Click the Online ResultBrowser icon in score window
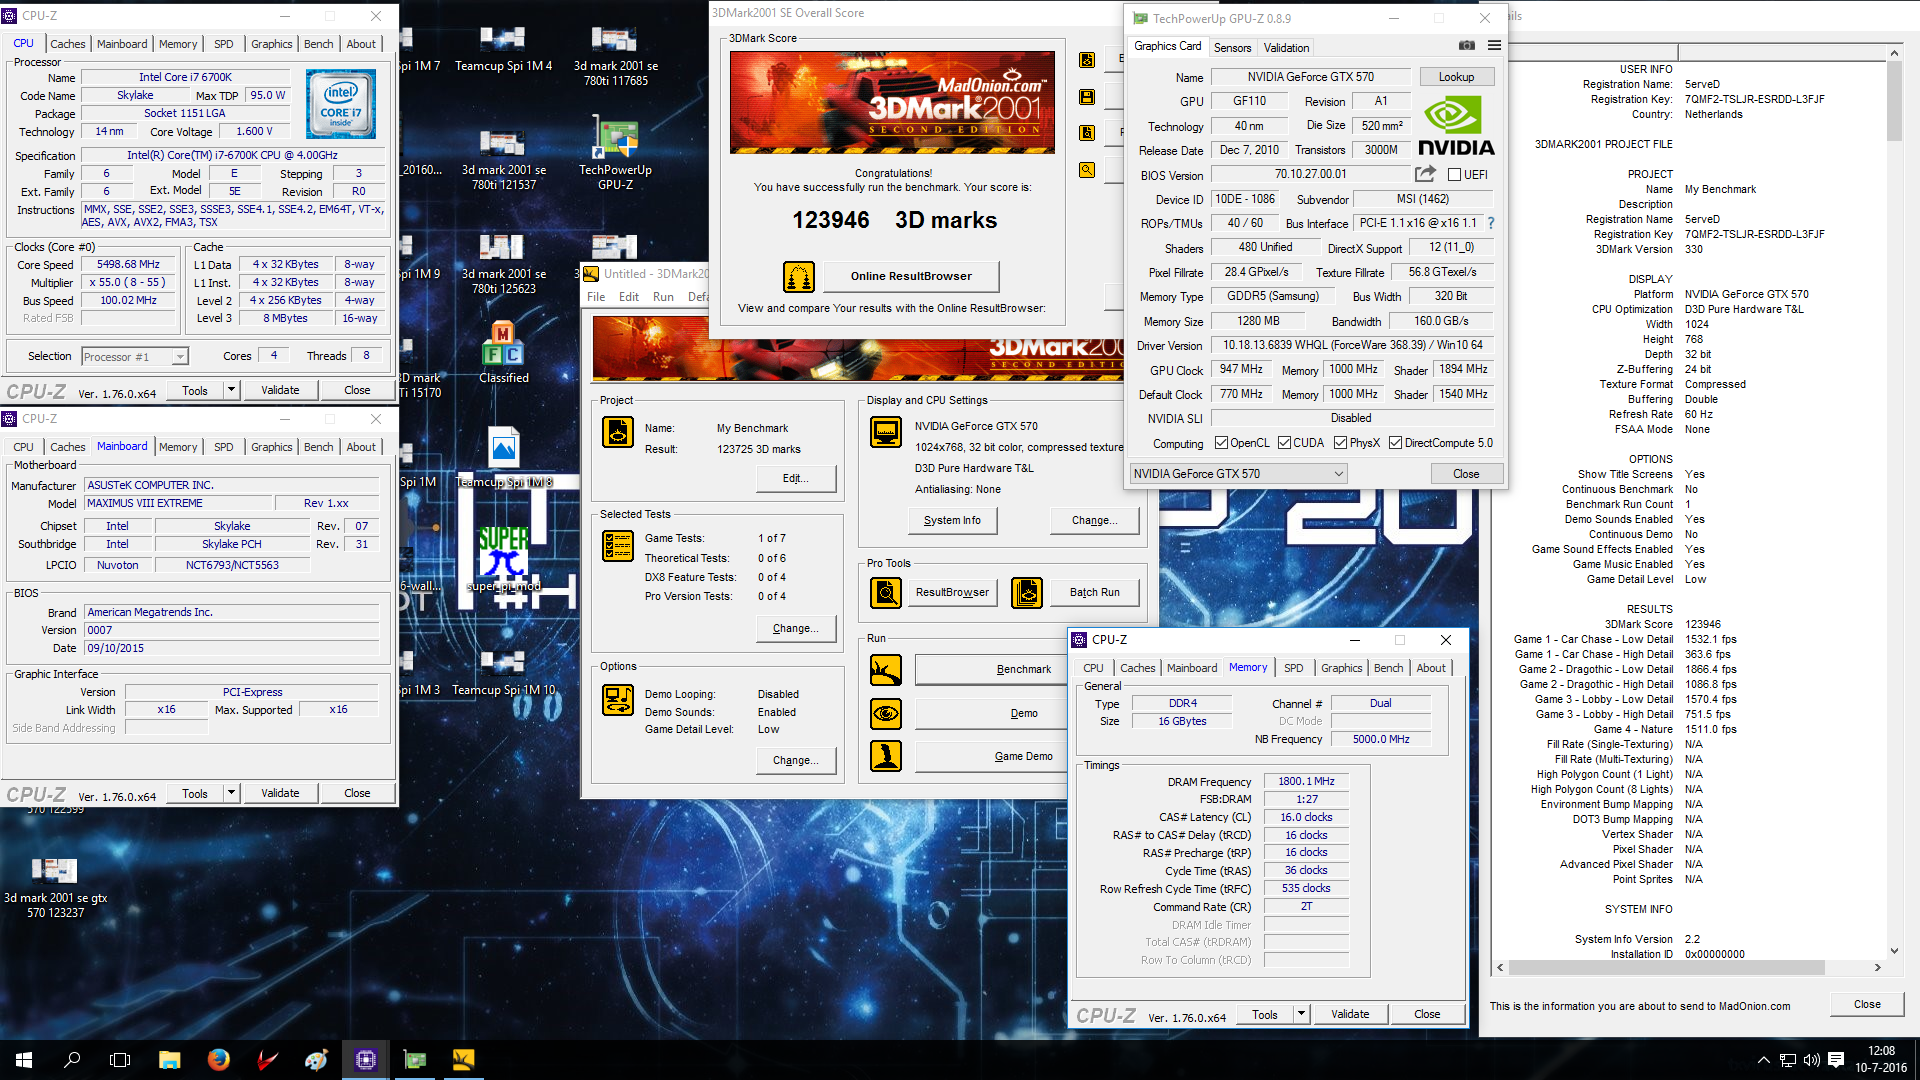Screen dimensions: 1920x1080 [798, 276]
